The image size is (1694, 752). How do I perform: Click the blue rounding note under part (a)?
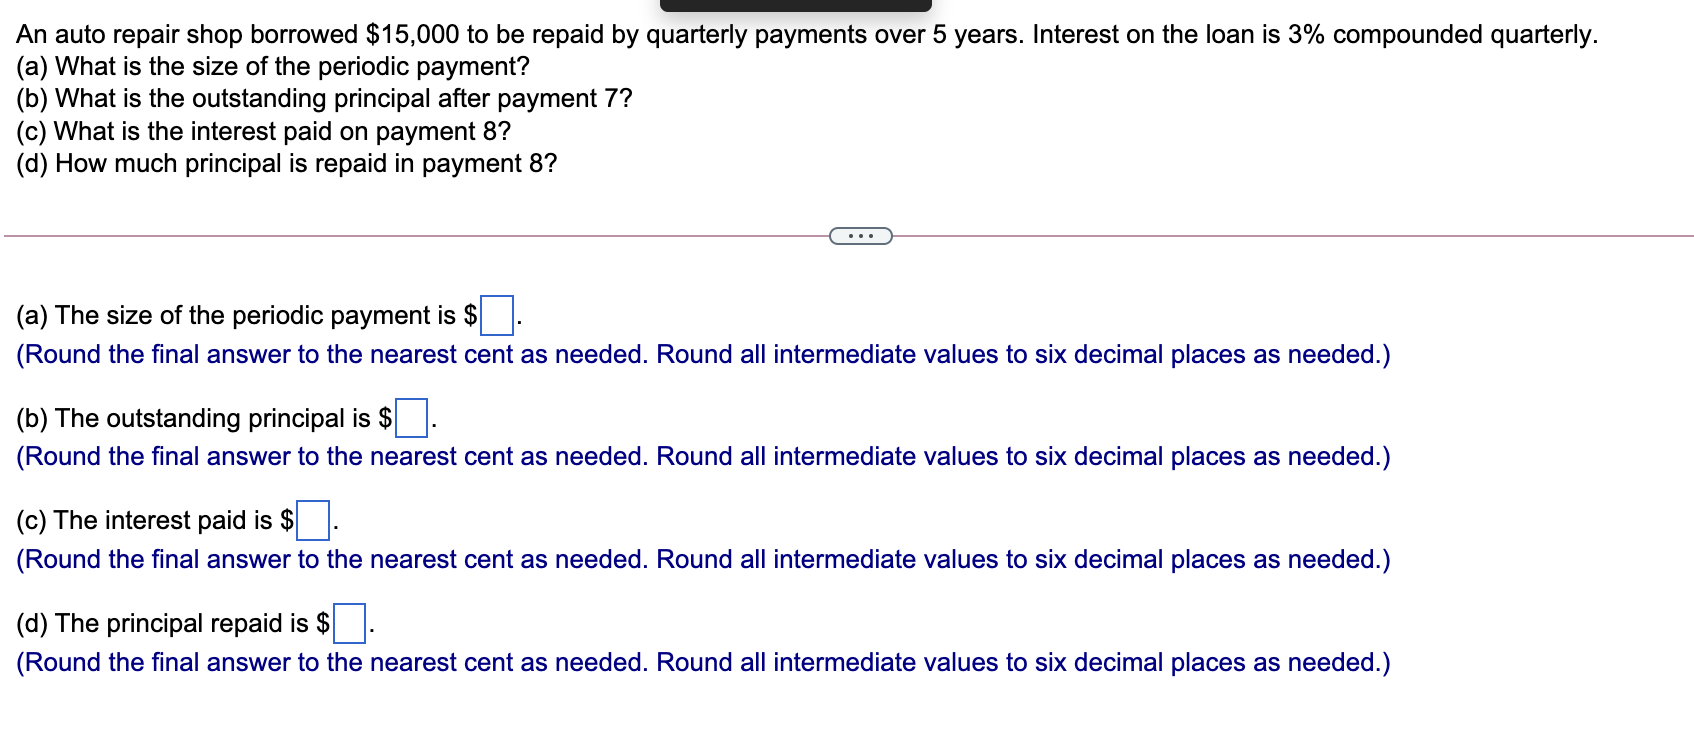pos(703,354)
